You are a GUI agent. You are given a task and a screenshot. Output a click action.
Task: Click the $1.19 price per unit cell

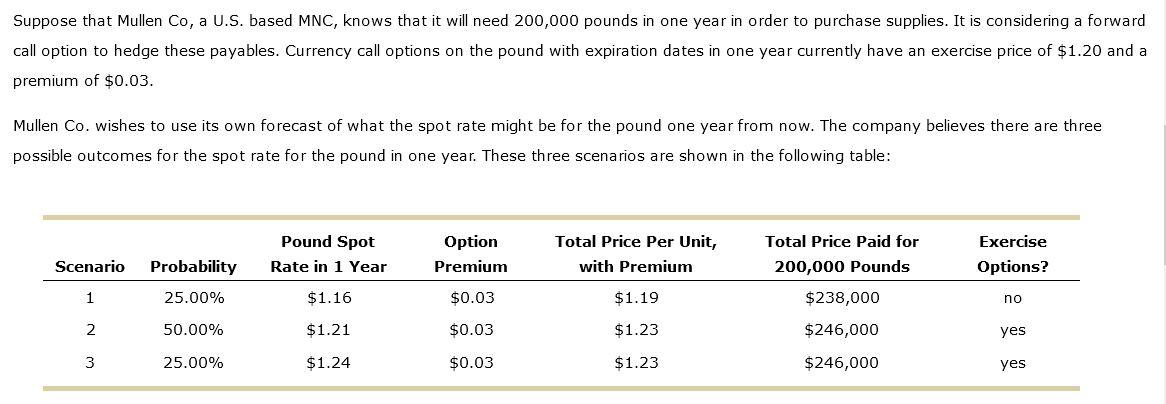point(636,298)
